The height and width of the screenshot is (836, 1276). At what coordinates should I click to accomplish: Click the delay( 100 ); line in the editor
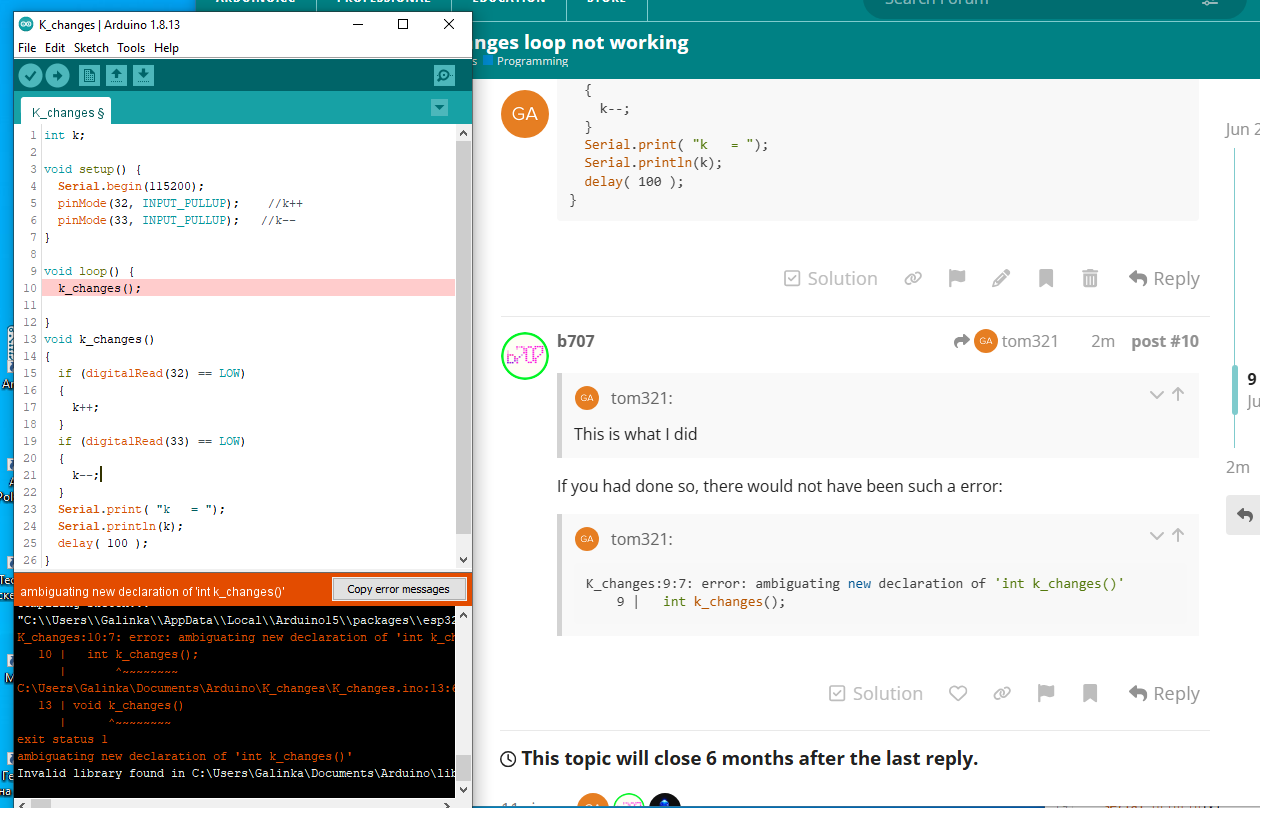(102, 543)
